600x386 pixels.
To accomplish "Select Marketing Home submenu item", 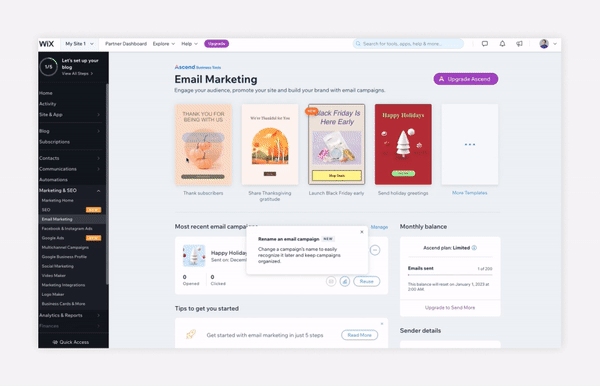I will (57, 200).
